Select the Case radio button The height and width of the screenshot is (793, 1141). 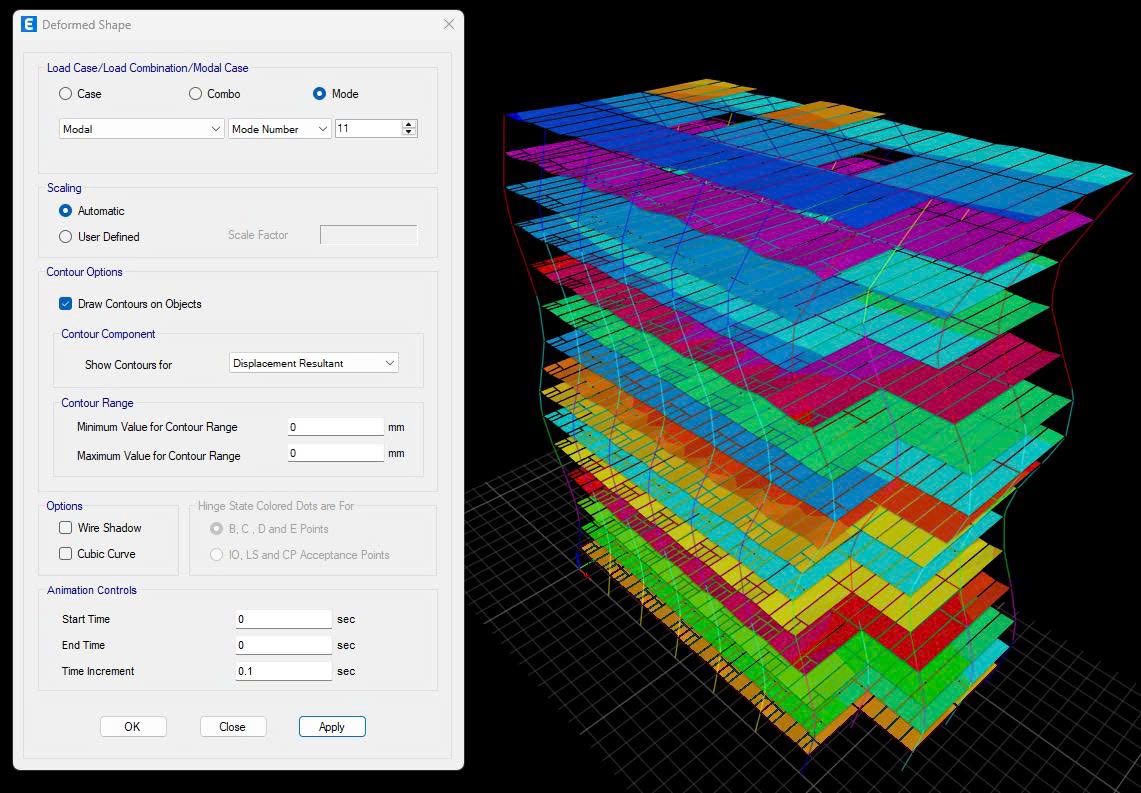point(65,94)
